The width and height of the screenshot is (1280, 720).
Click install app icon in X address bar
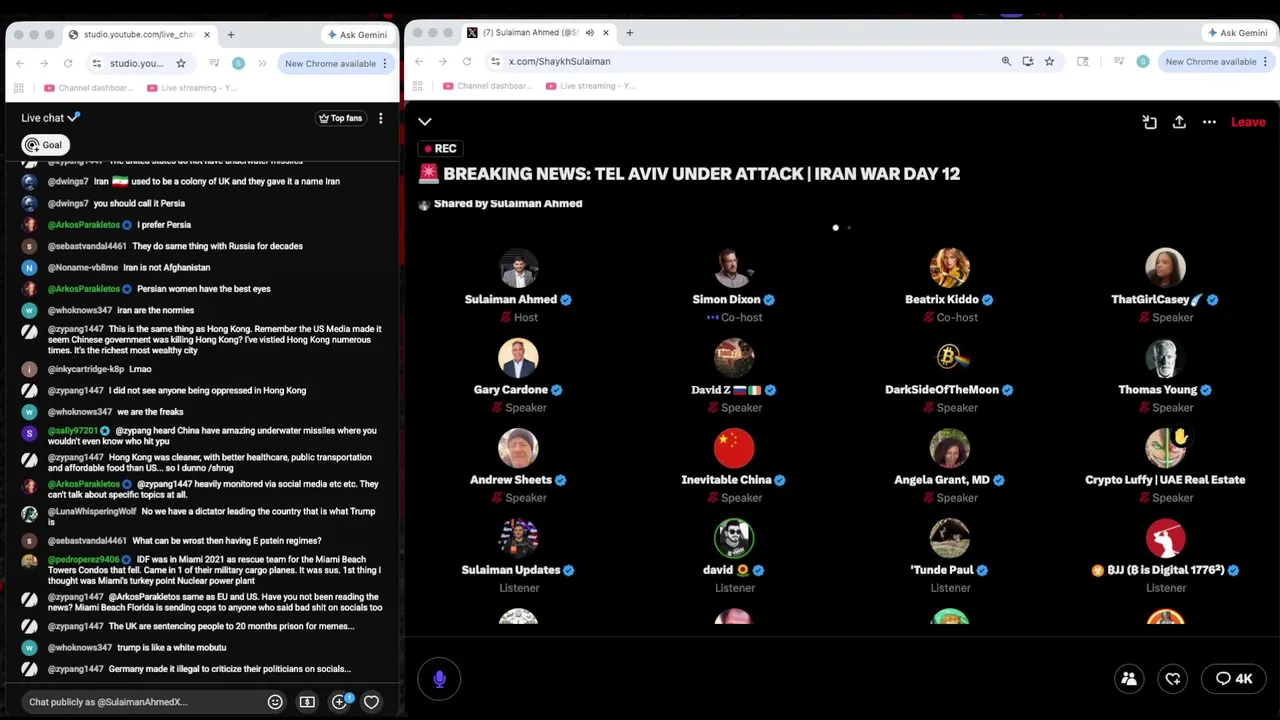[x=1028, y=61]
